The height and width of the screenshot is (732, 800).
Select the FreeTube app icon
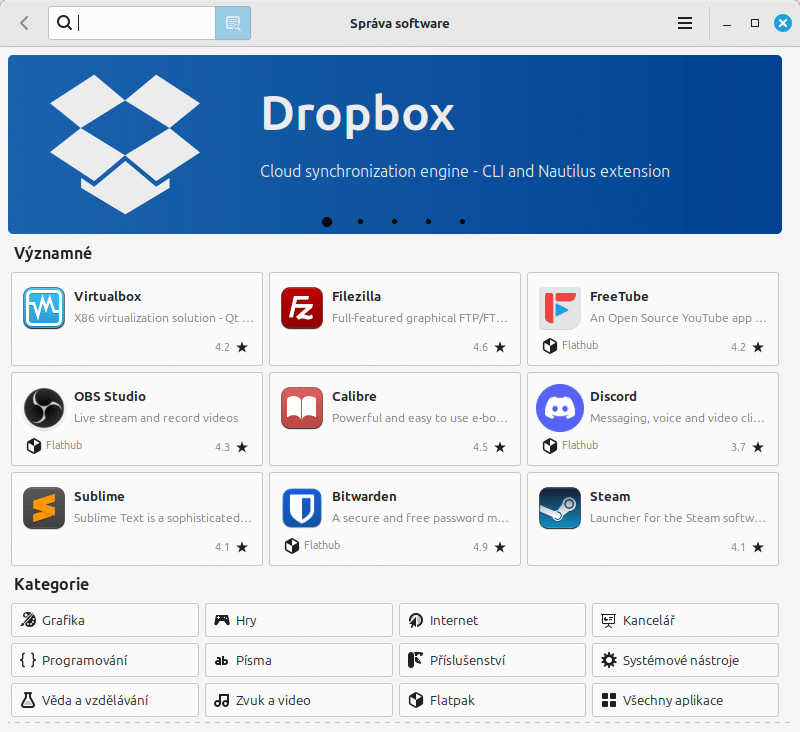(x=559, y=308)
